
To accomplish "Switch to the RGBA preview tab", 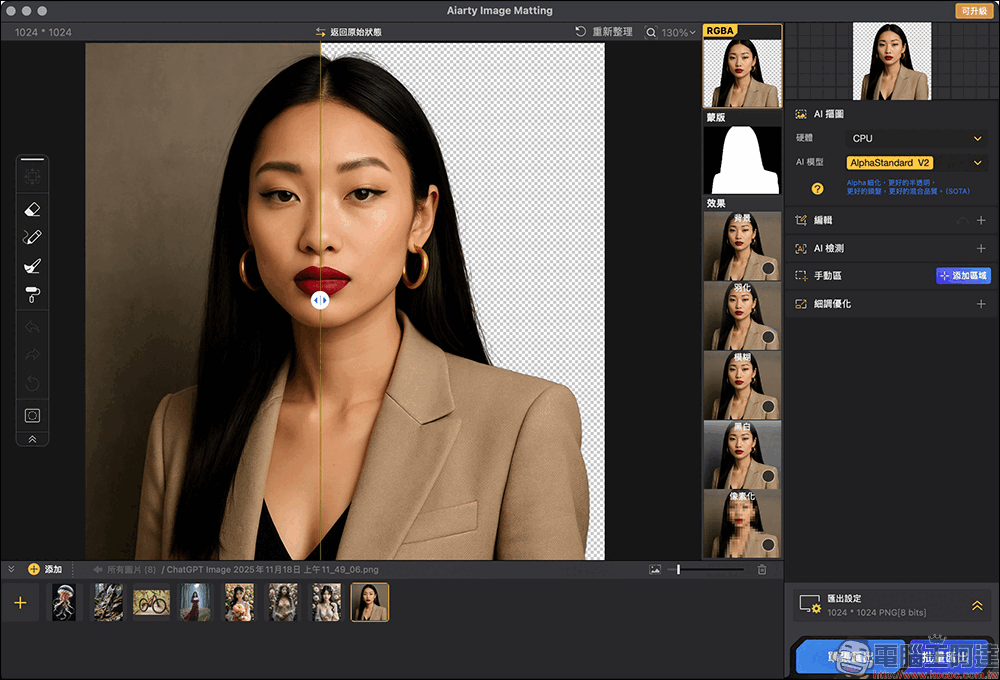I will click(x=740, y=30).
